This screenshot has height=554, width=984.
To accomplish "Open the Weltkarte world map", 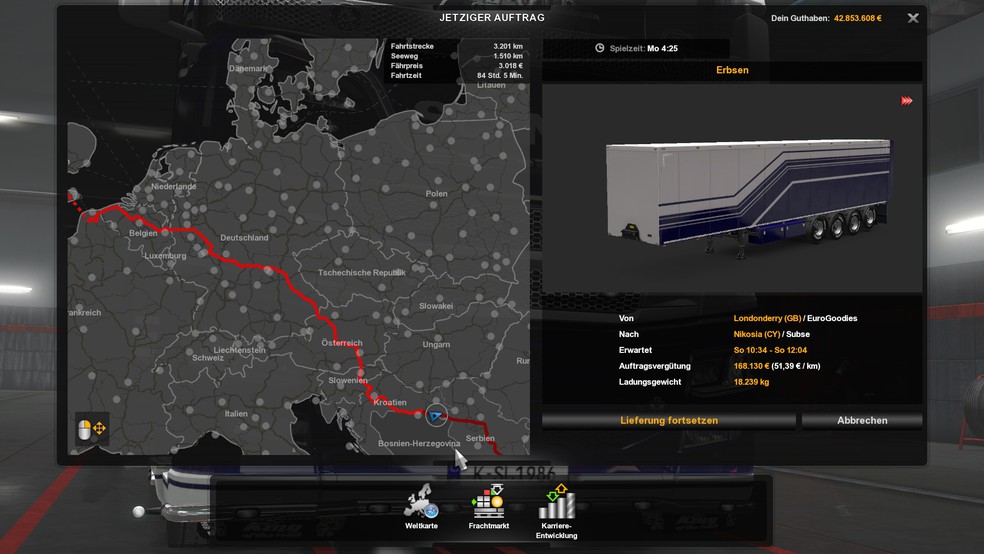I will tap(421, 503).
